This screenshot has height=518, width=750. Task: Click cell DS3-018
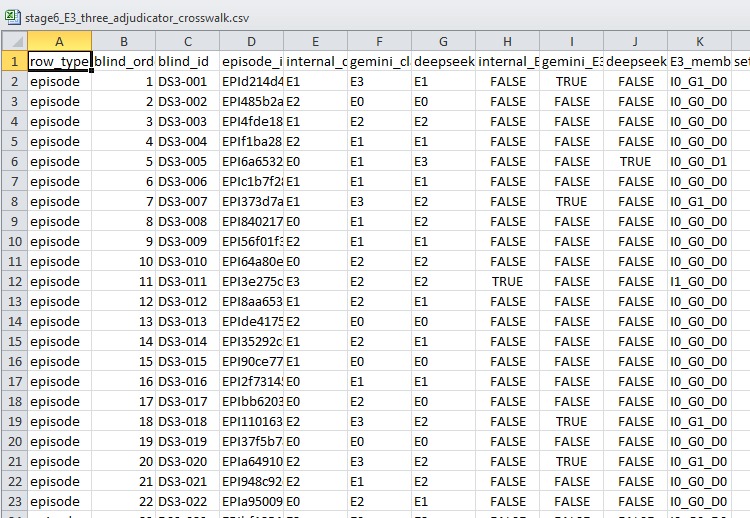coord(188,421)
